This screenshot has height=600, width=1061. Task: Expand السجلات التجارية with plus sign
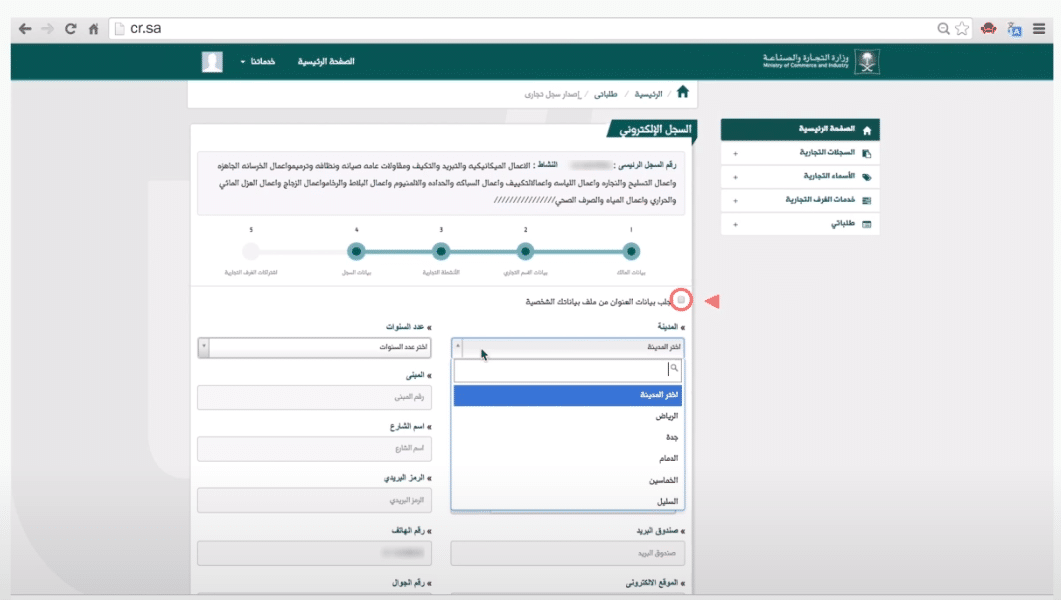click(x=736, y=154)
